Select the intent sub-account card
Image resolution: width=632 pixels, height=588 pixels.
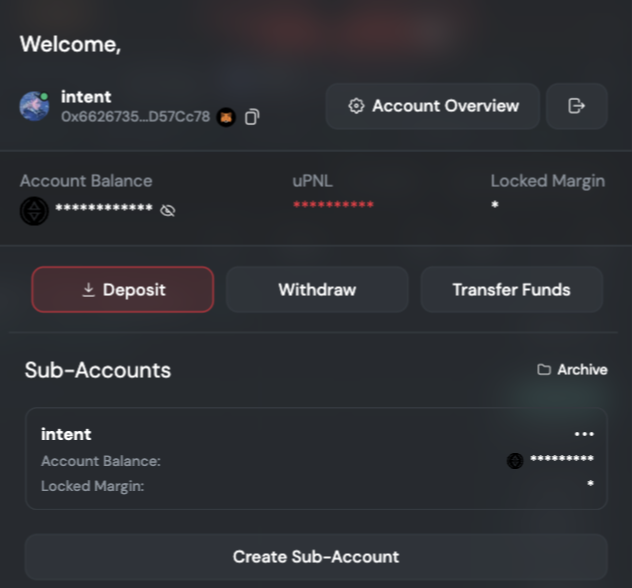pos(316,459)
